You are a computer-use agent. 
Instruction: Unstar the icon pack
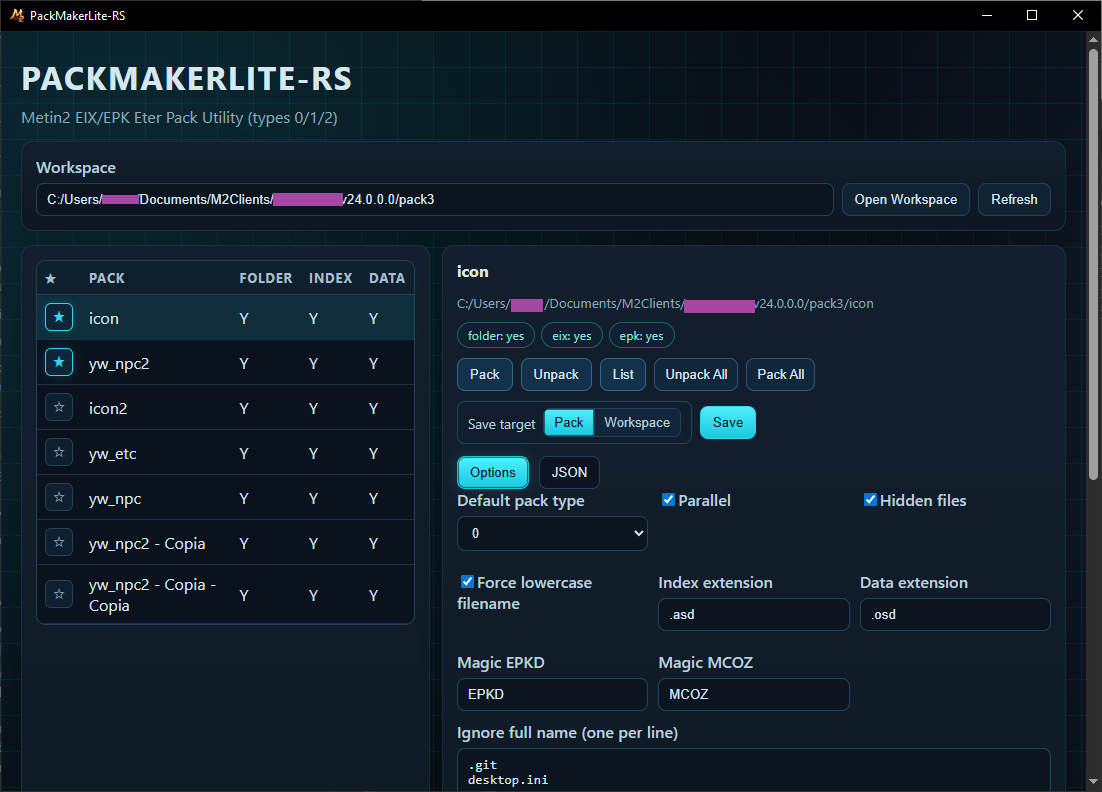click(x=58, y=317)
